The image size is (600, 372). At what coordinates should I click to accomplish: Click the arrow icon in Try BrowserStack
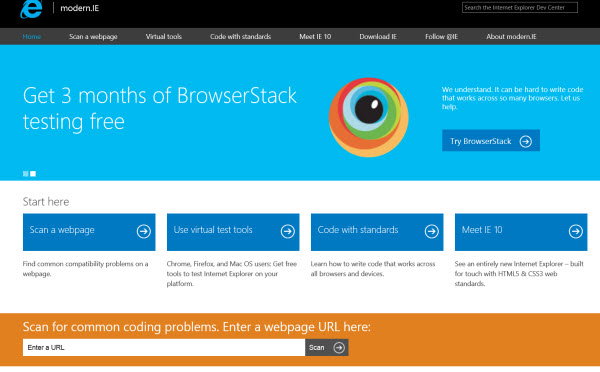pos(526,141)
